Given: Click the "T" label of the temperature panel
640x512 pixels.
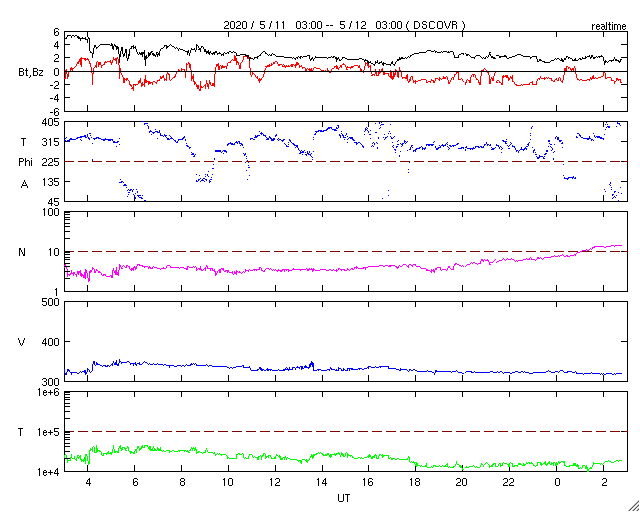Looking at the screenshot, I should pos(21,432).
